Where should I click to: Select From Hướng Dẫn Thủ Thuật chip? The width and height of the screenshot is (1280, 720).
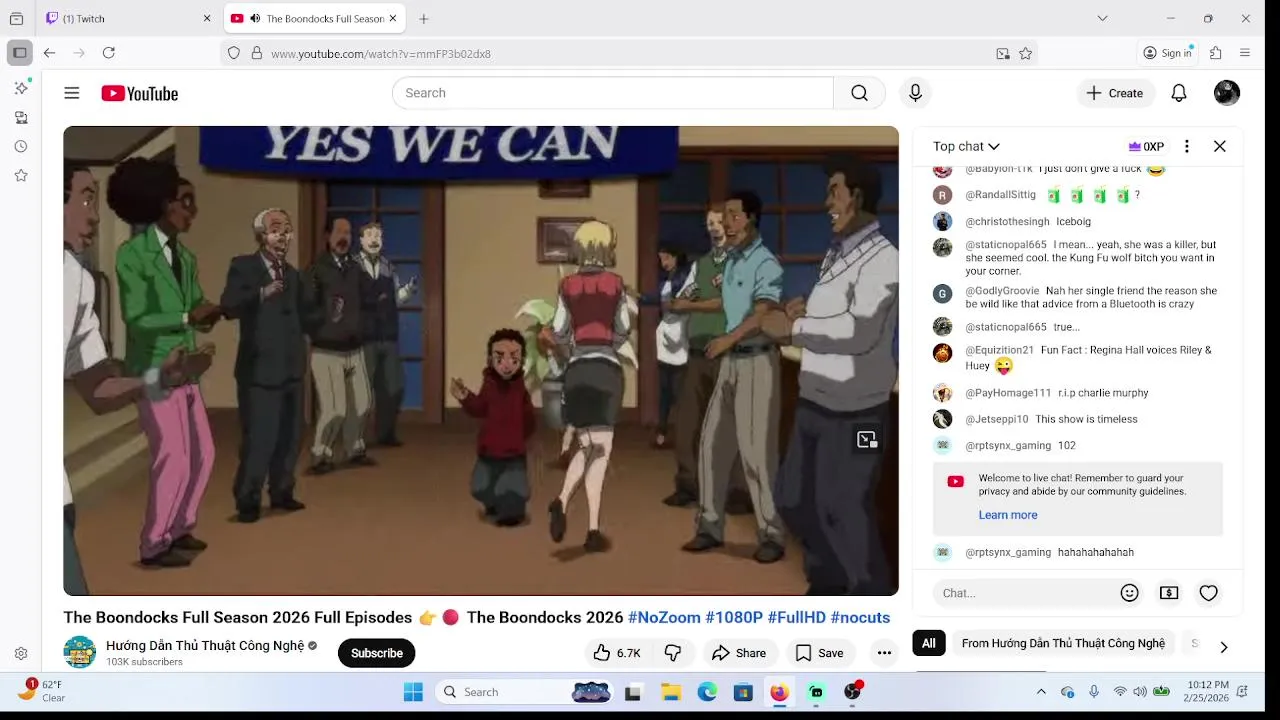click(x=1063, y=643)
